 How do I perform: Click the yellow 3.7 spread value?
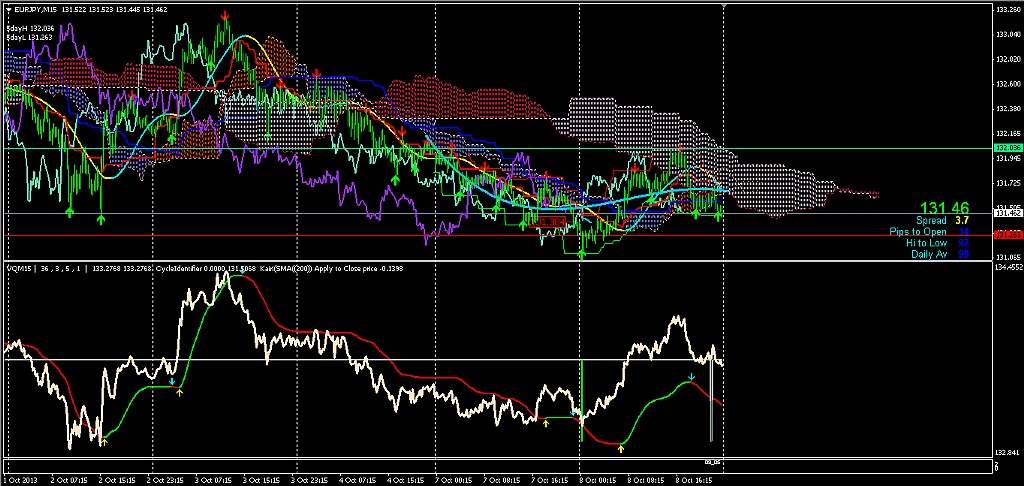coord(961,221)
